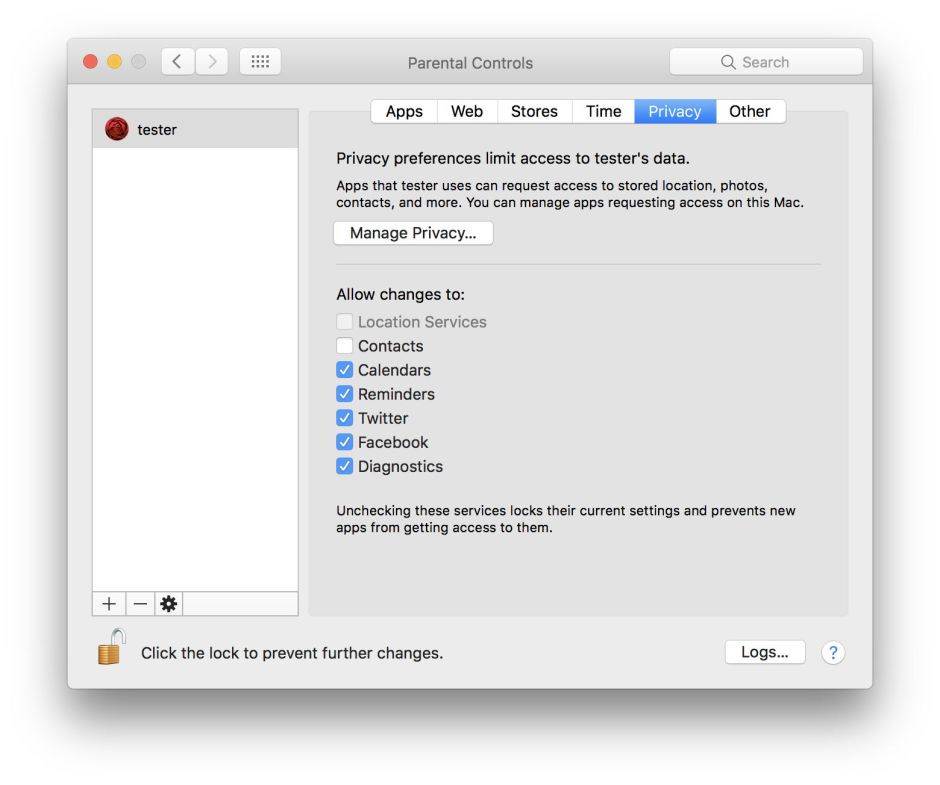Image resolution: width=940 pixels, height=785 pixels.
Task: Open the Logs button
Action: tap(764, 652)
